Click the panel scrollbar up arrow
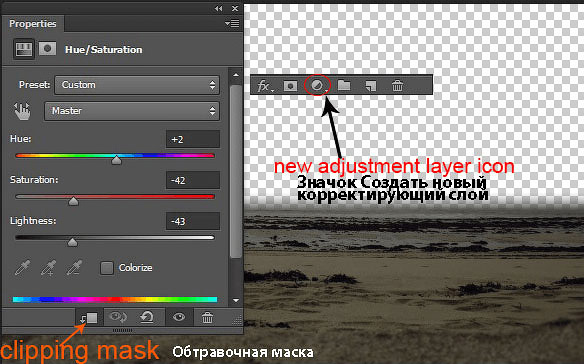This screenshot has height=364, width=584. (236, 75)
